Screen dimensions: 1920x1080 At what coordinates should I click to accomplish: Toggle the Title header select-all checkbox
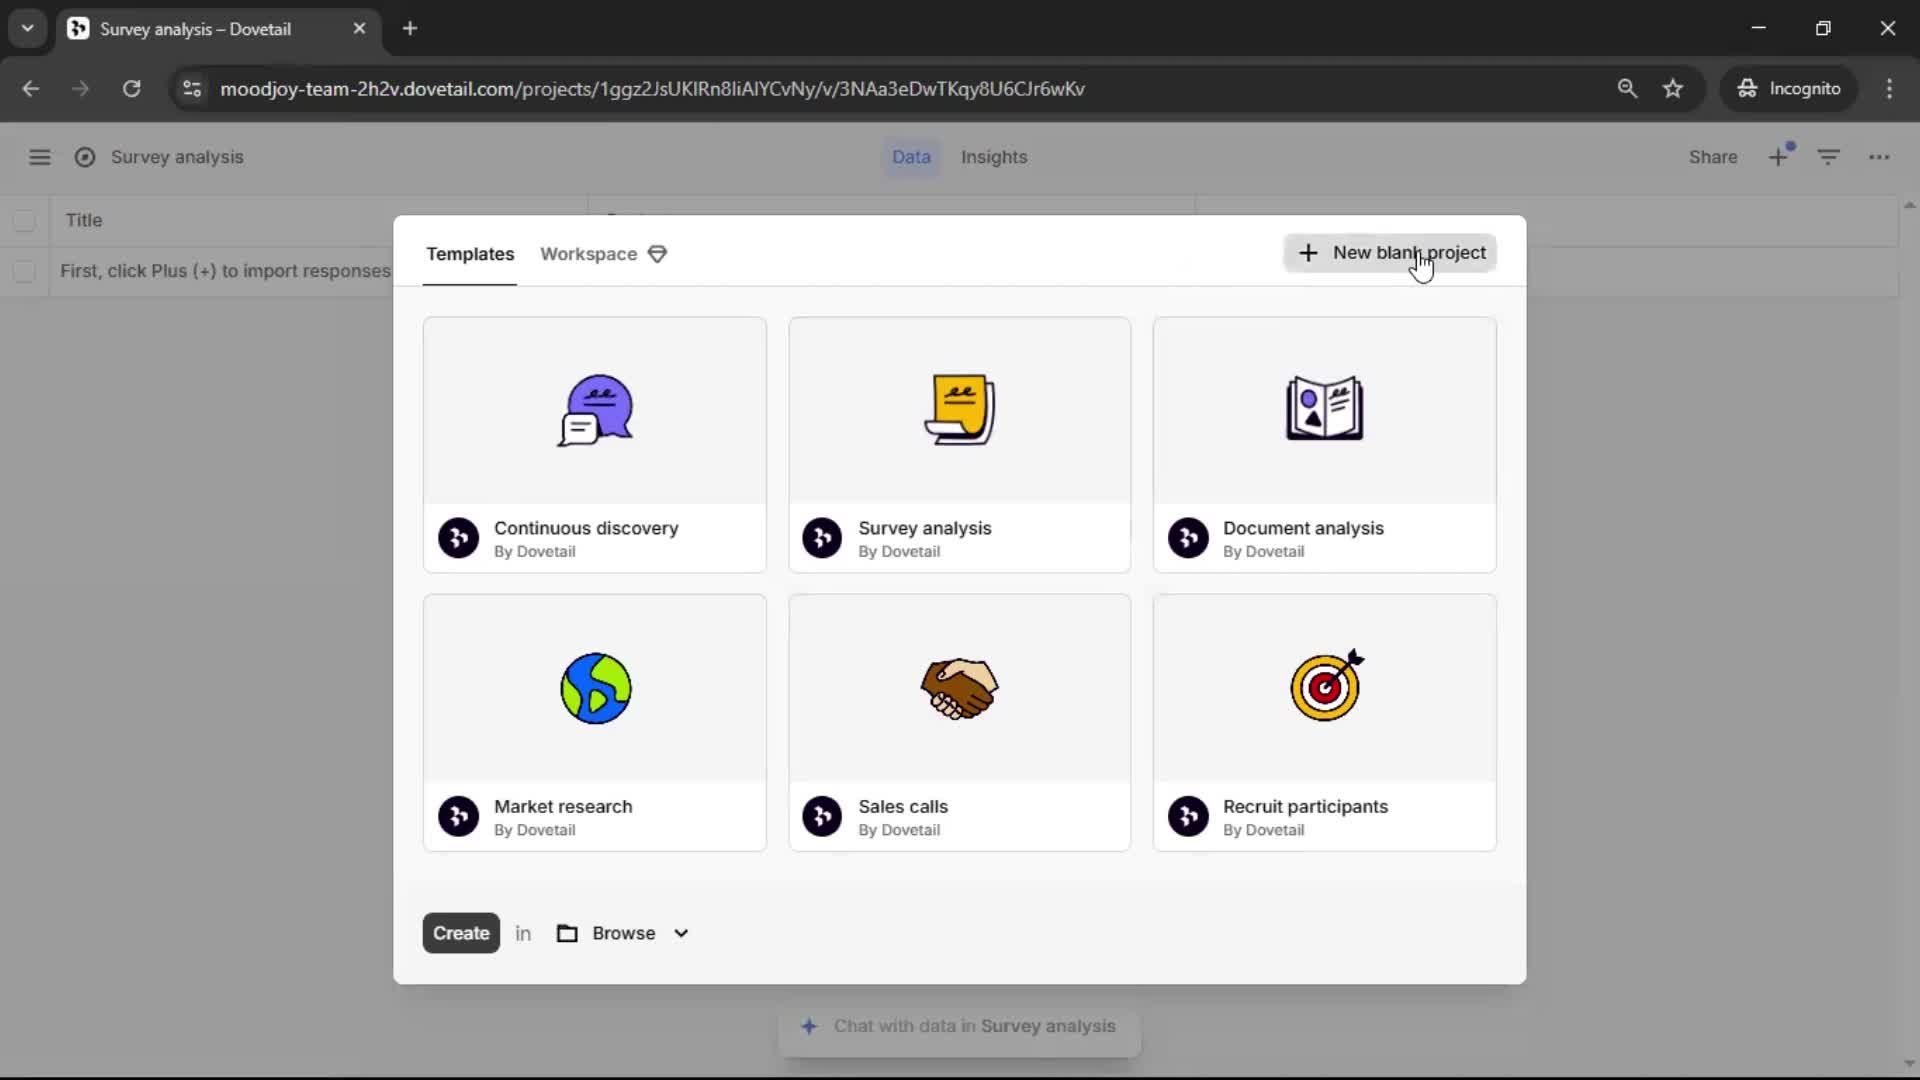pos(24,220)
